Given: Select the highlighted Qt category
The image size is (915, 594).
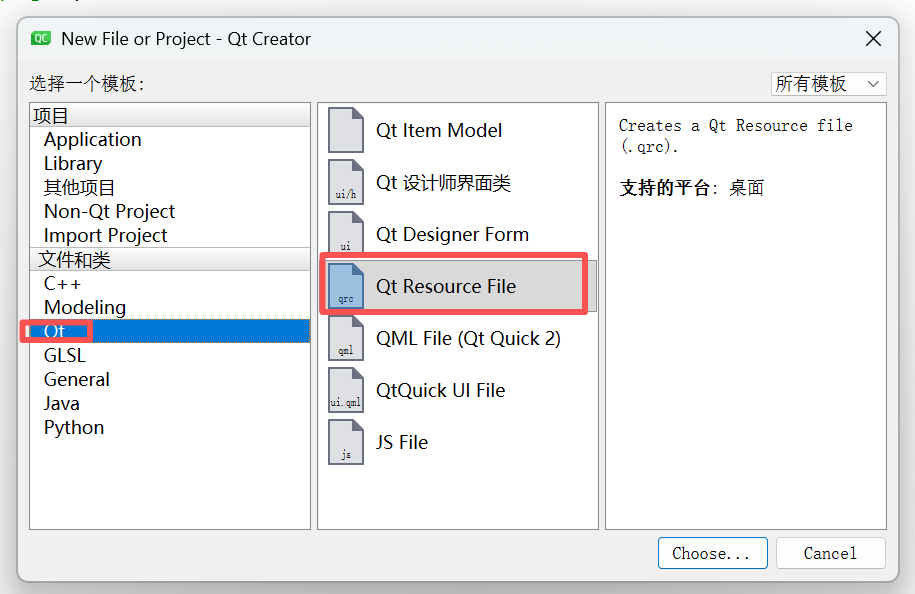Looking at the screenshot, I should [170, 331].
